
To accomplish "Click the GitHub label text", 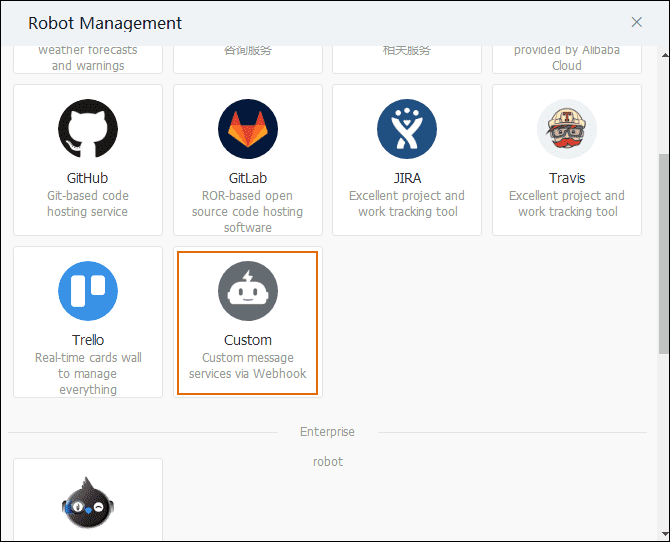I will coord(88,178).
